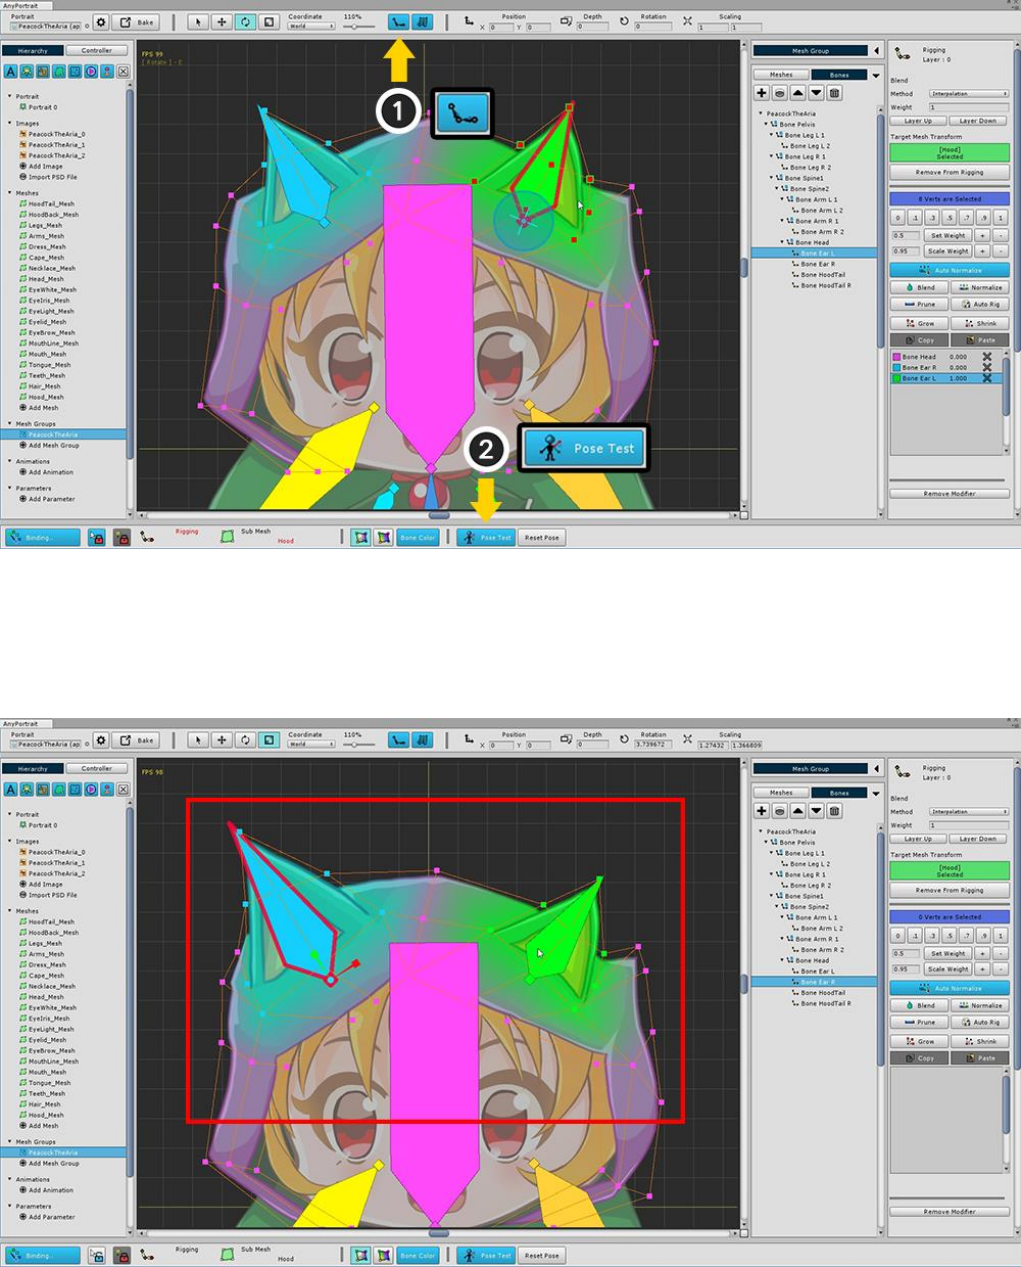Click the X beside Bone Ear L 1.000 weight row
This screenshot has height=1267, width=1021.
click(987, 379)
